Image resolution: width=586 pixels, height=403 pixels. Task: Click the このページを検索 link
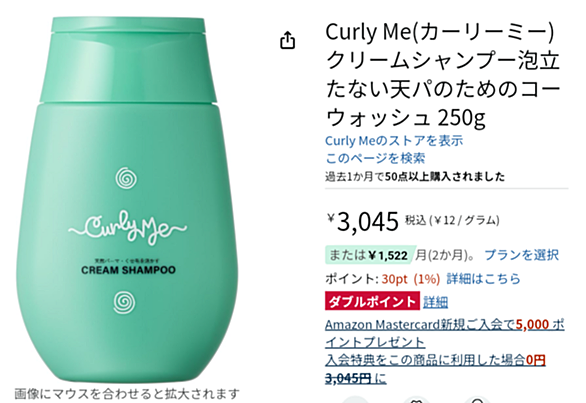point(375,158)
